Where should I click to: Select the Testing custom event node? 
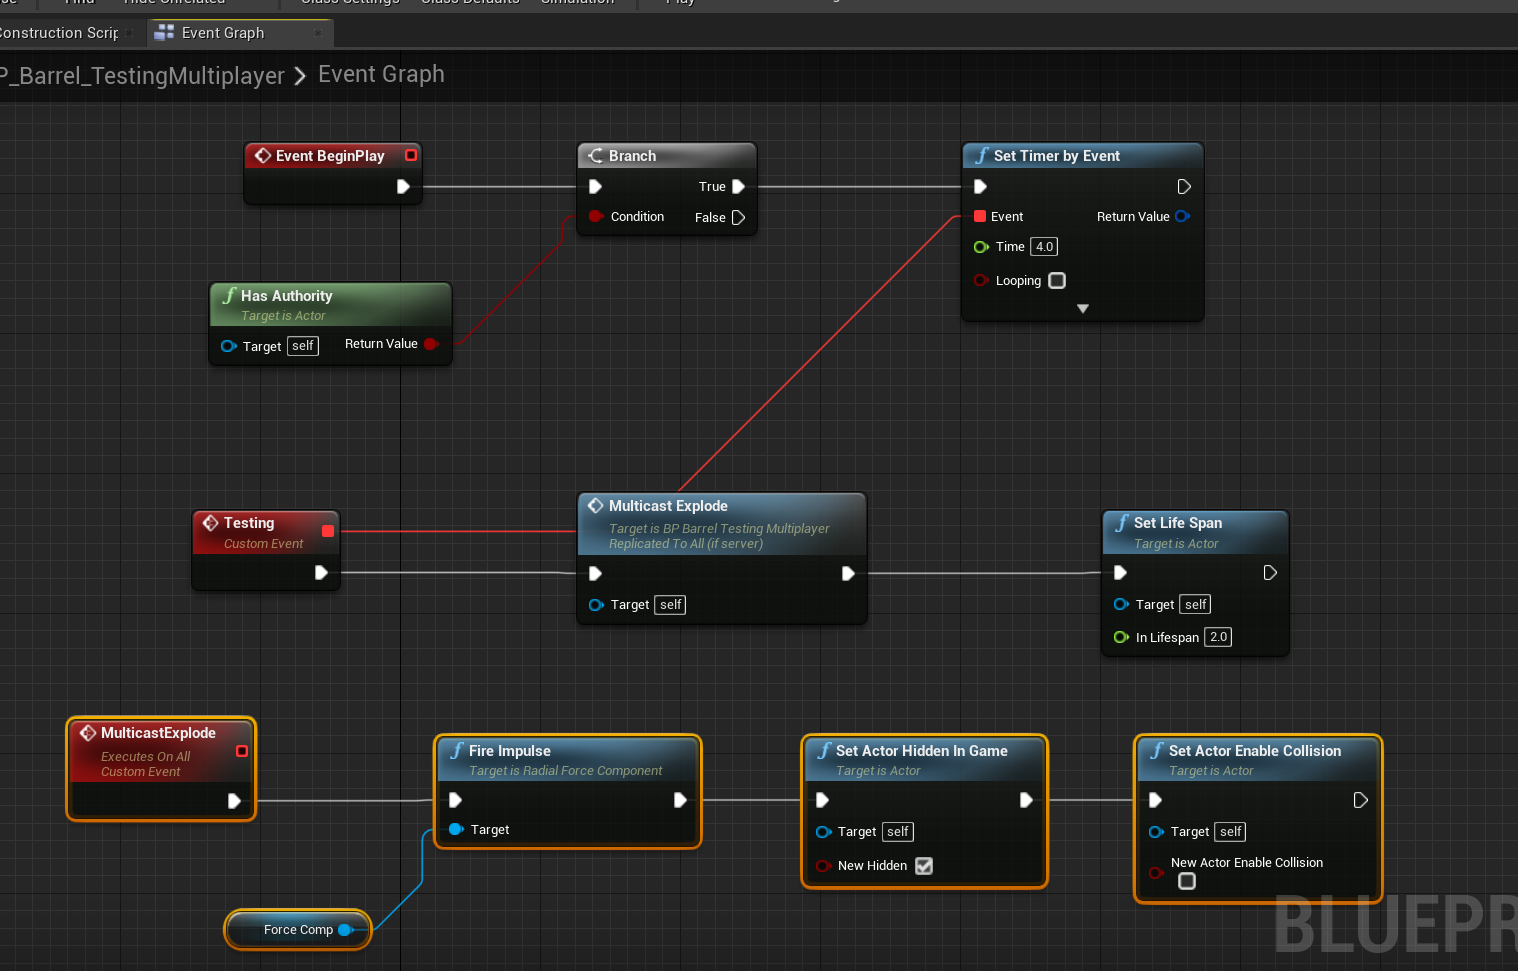pyautogui.click(x=249, y=523)
